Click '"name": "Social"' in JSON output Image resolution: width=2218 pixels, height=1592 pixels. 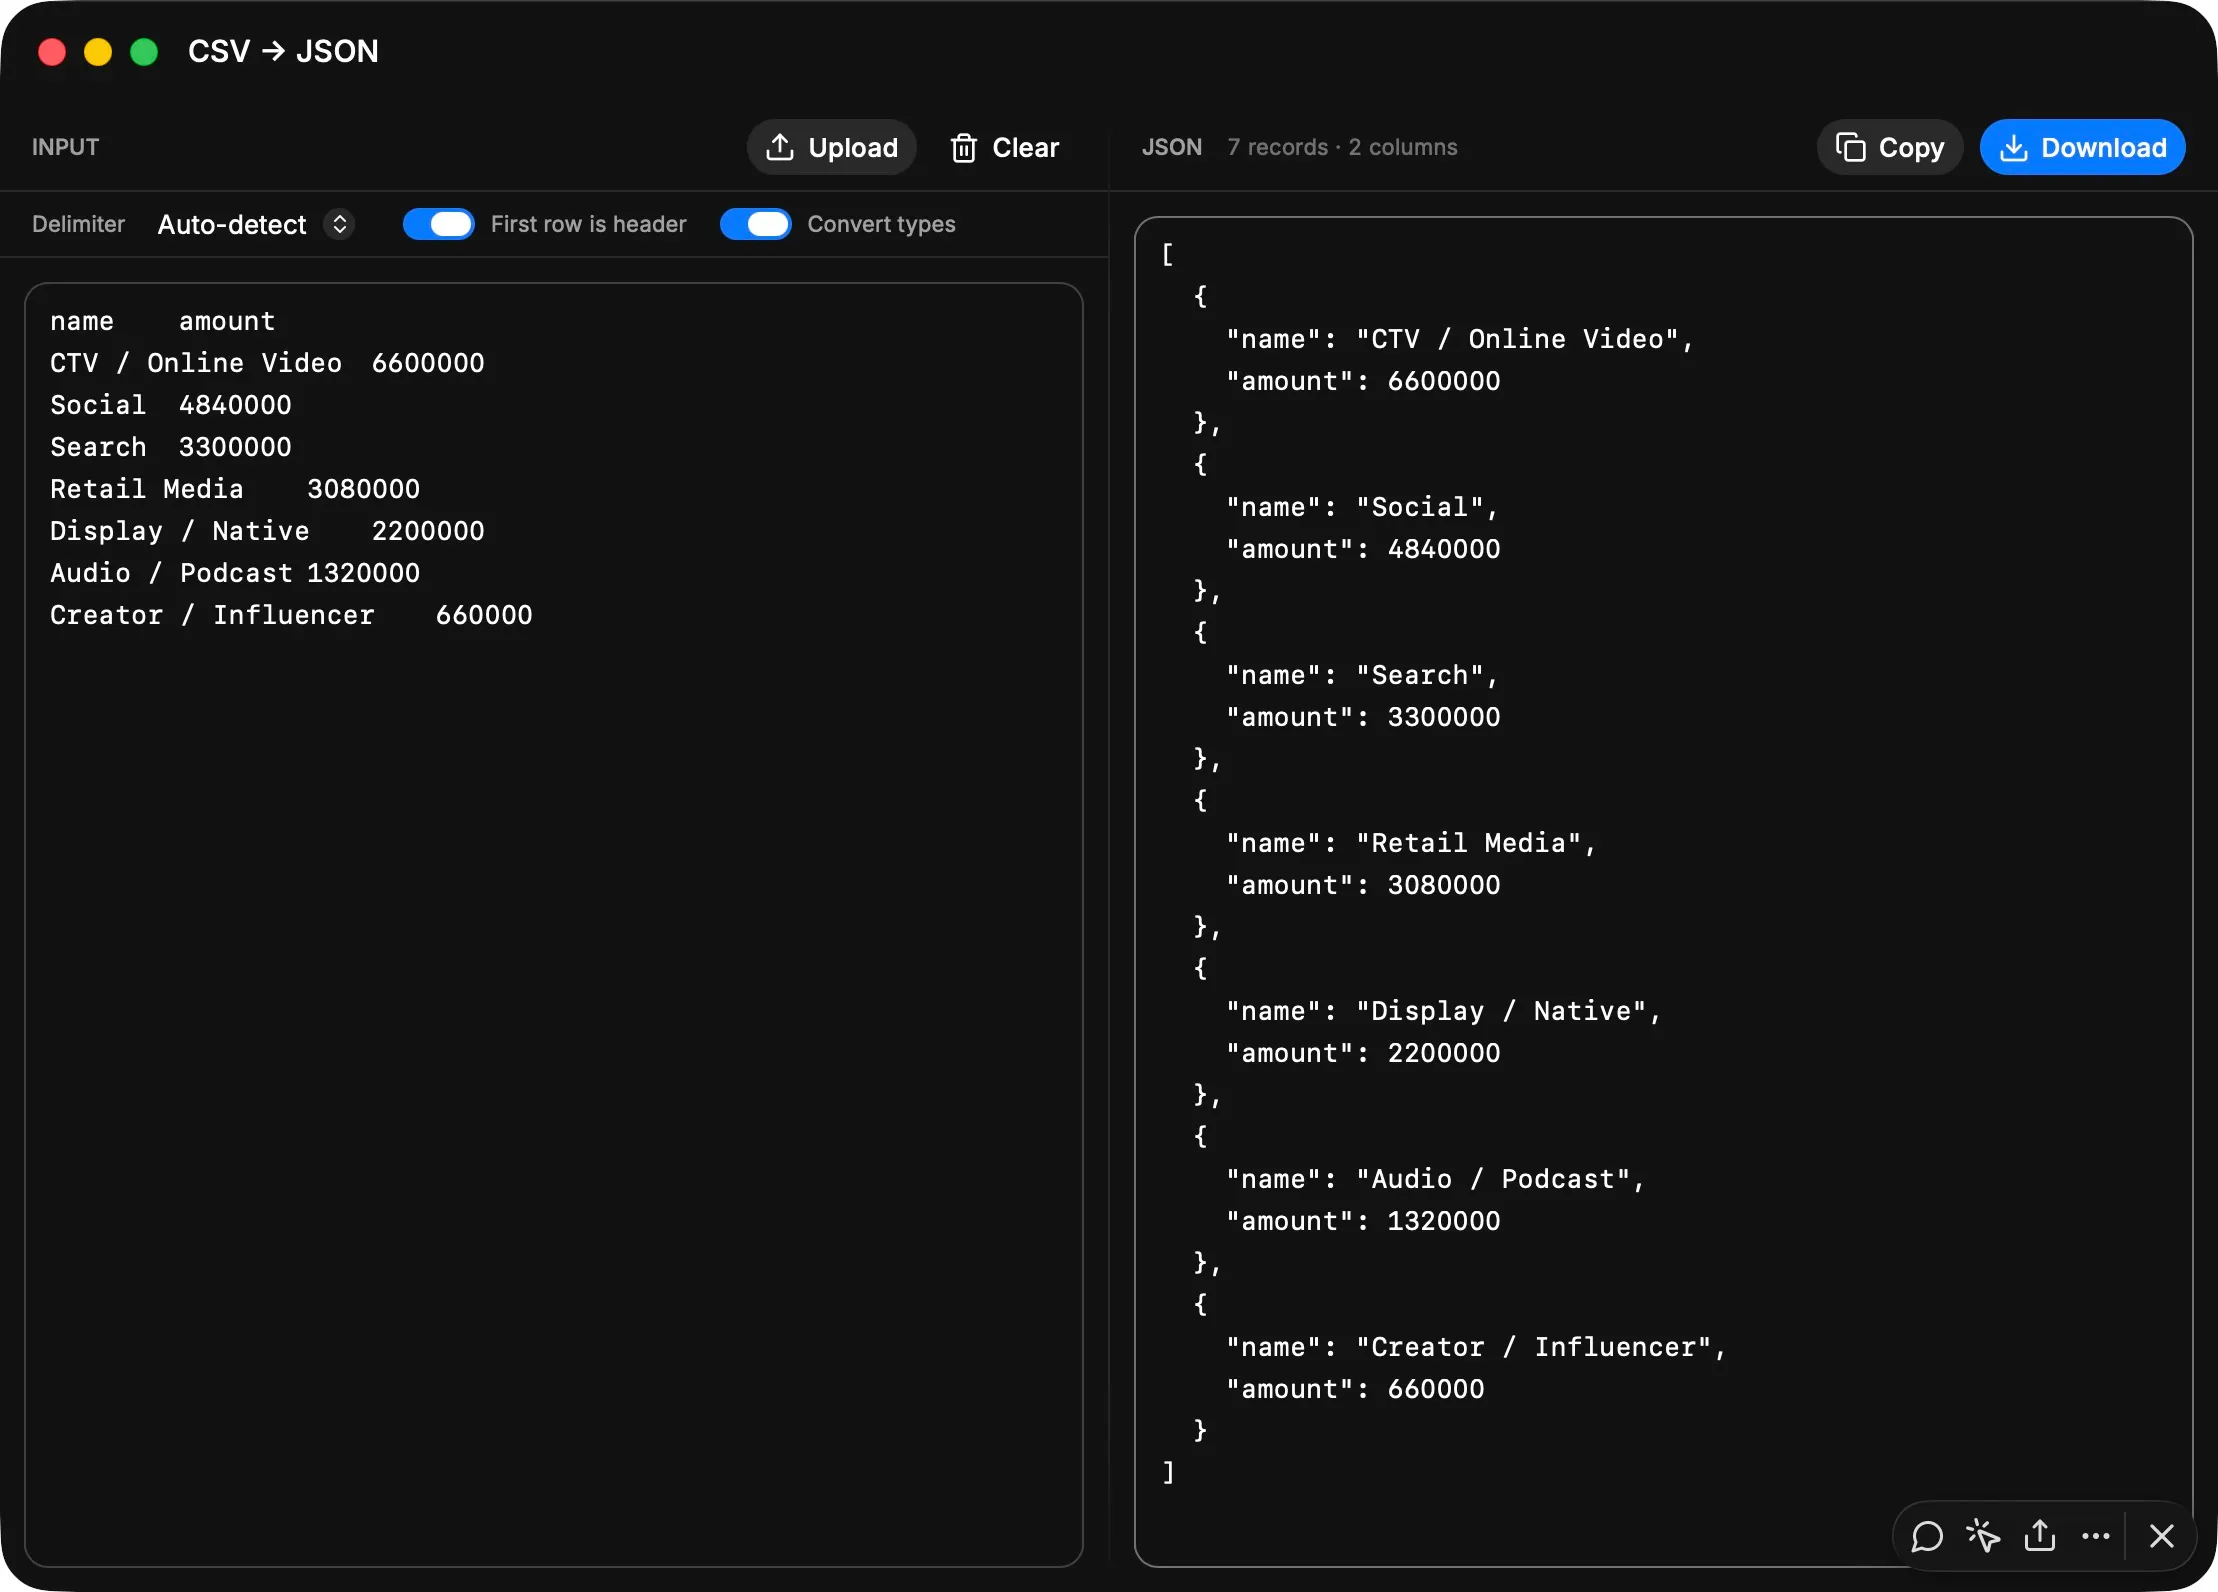[x=1363, y=507]
